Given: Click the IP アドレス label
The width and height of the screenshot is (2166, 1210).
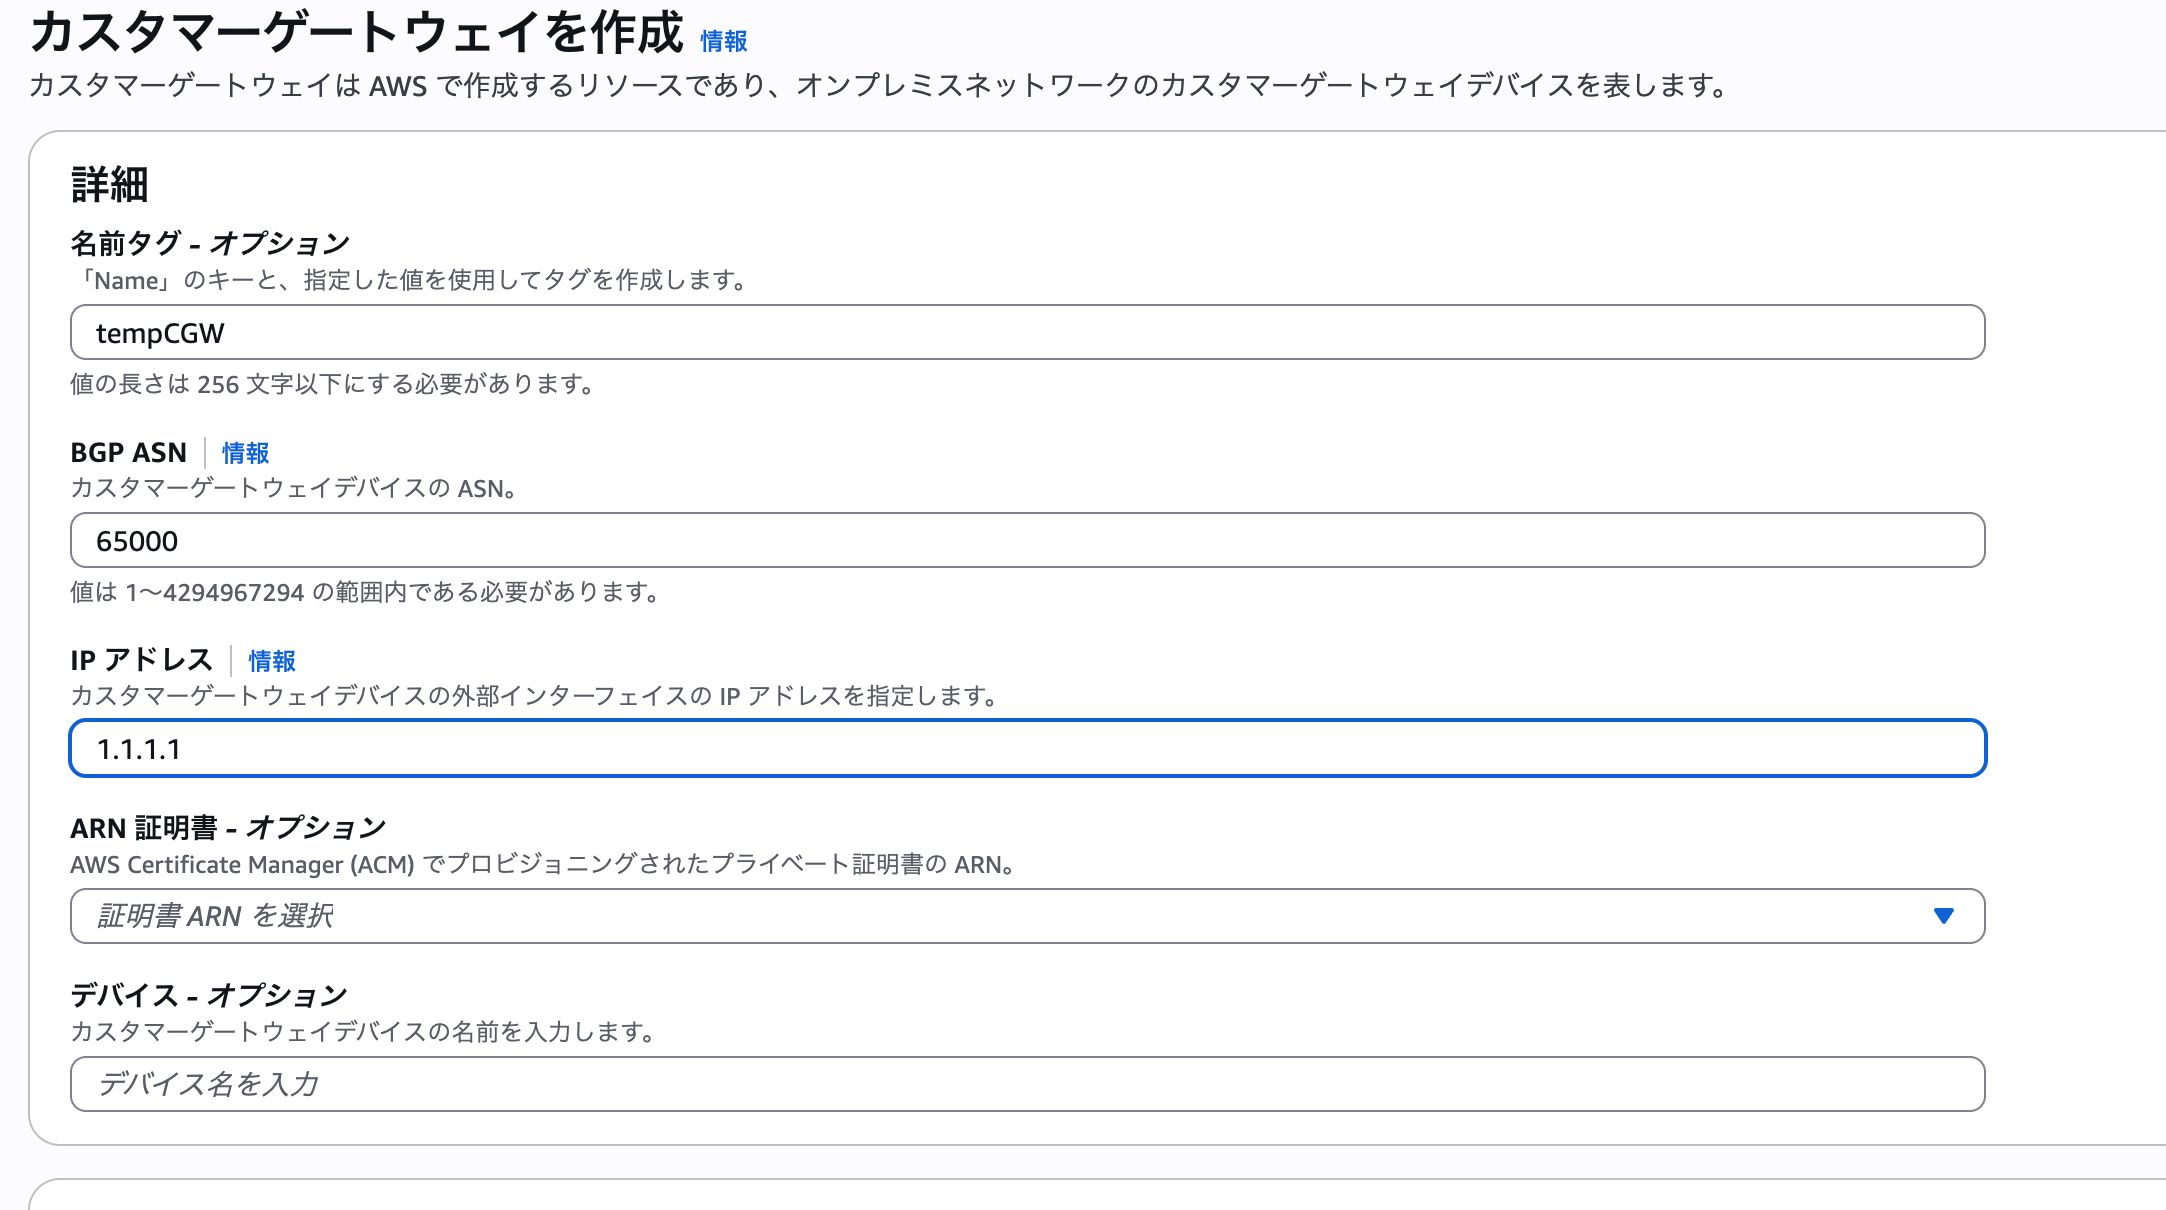Looking at the screenshot, I should [139, 659].
